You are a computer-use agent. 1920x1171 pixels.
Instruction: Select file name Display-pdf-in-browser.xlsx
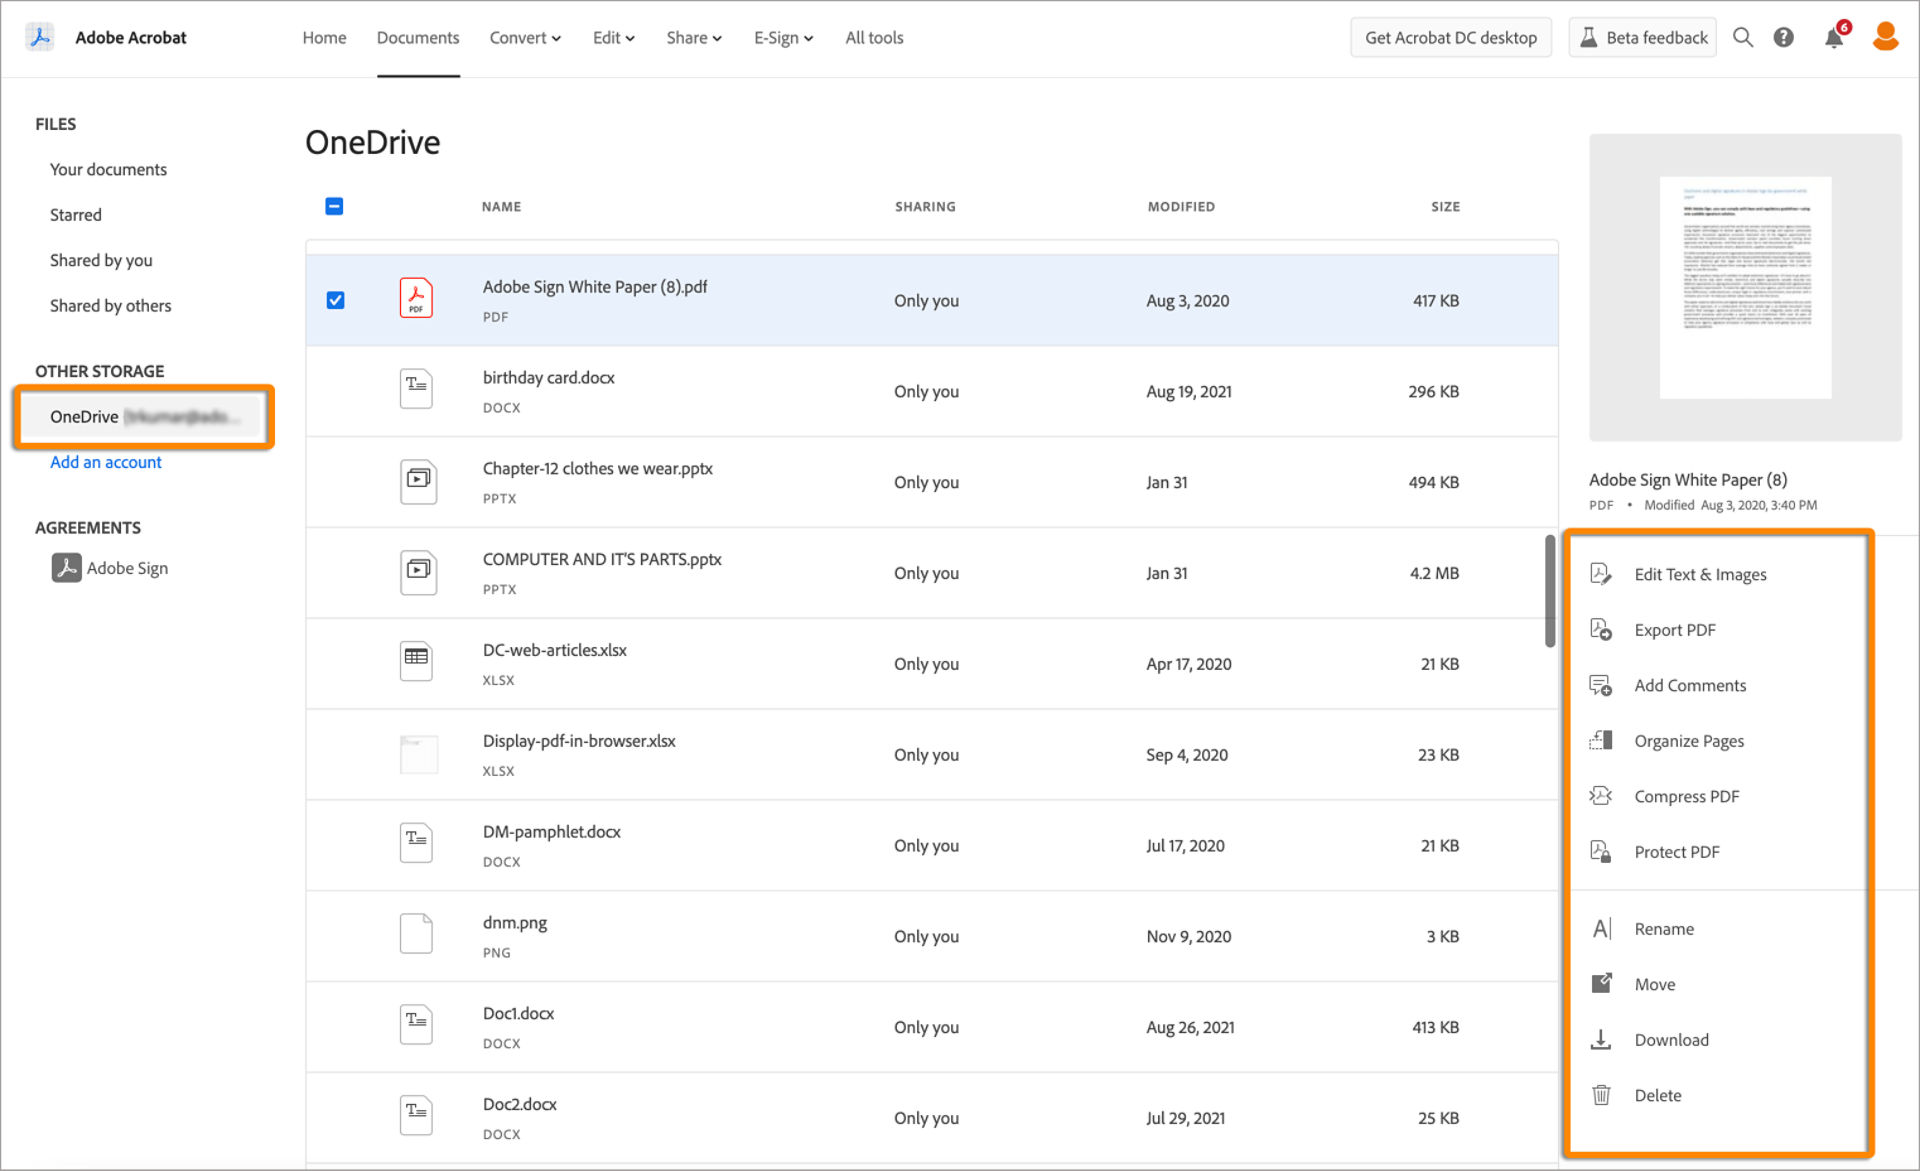[x=579, y=742]
